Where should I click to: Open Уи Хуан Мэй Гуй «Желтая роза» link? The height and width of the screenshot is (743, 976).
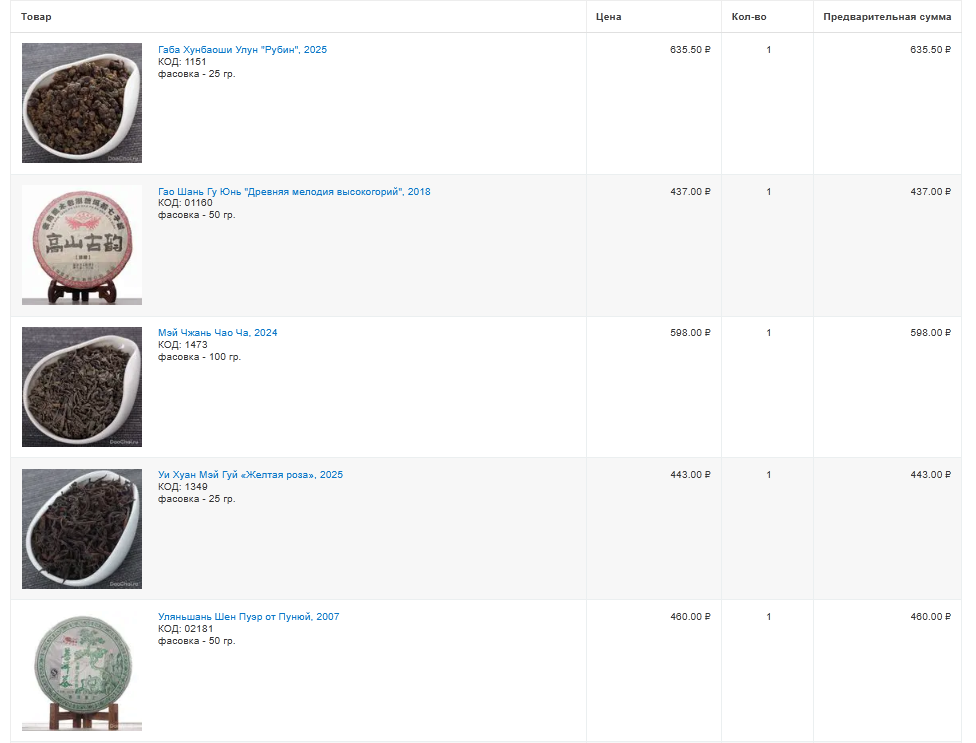click(250, 475)
